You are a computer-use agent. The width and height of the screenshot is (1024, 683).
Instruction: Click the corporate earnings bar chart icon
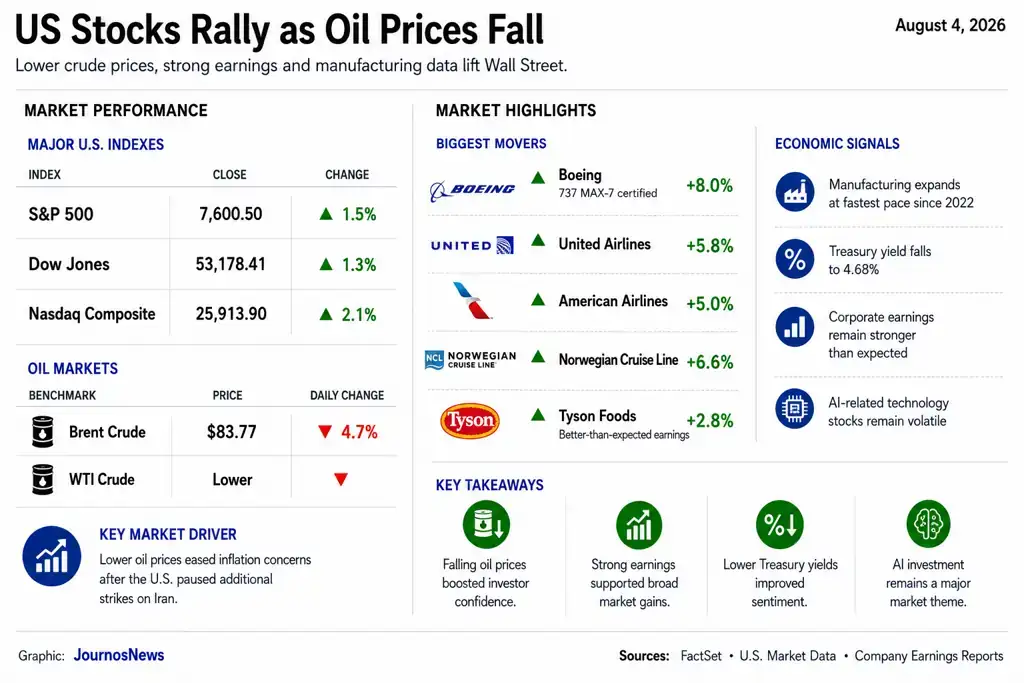(795, 326)
